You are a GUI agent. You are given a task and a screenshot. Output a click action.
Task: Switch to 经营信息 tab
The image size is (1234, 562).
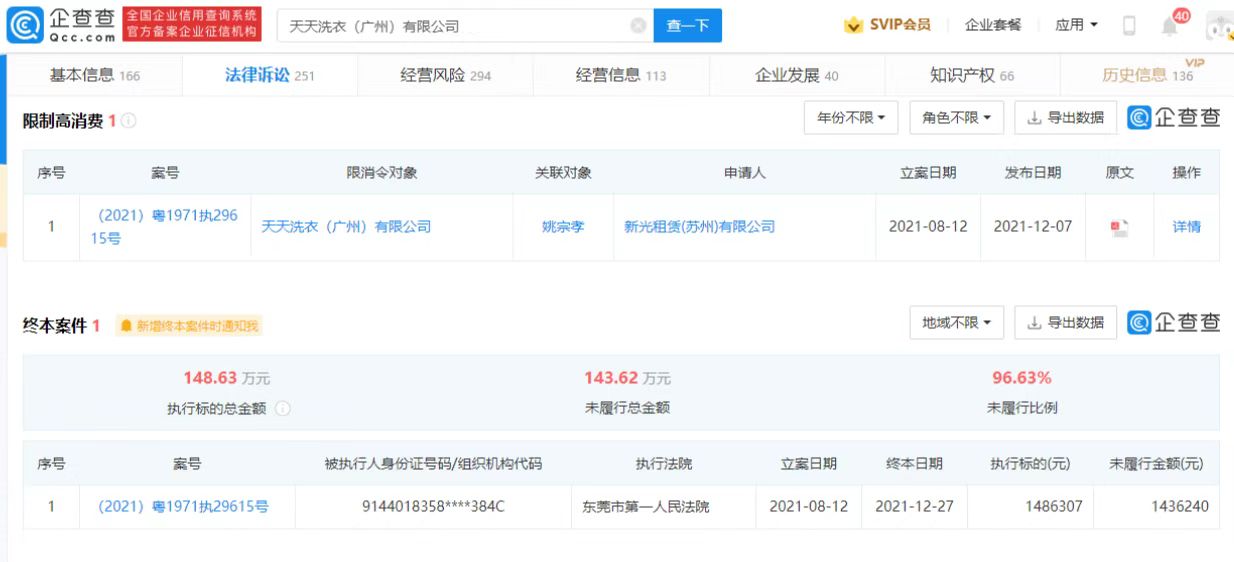coord(621,75)
